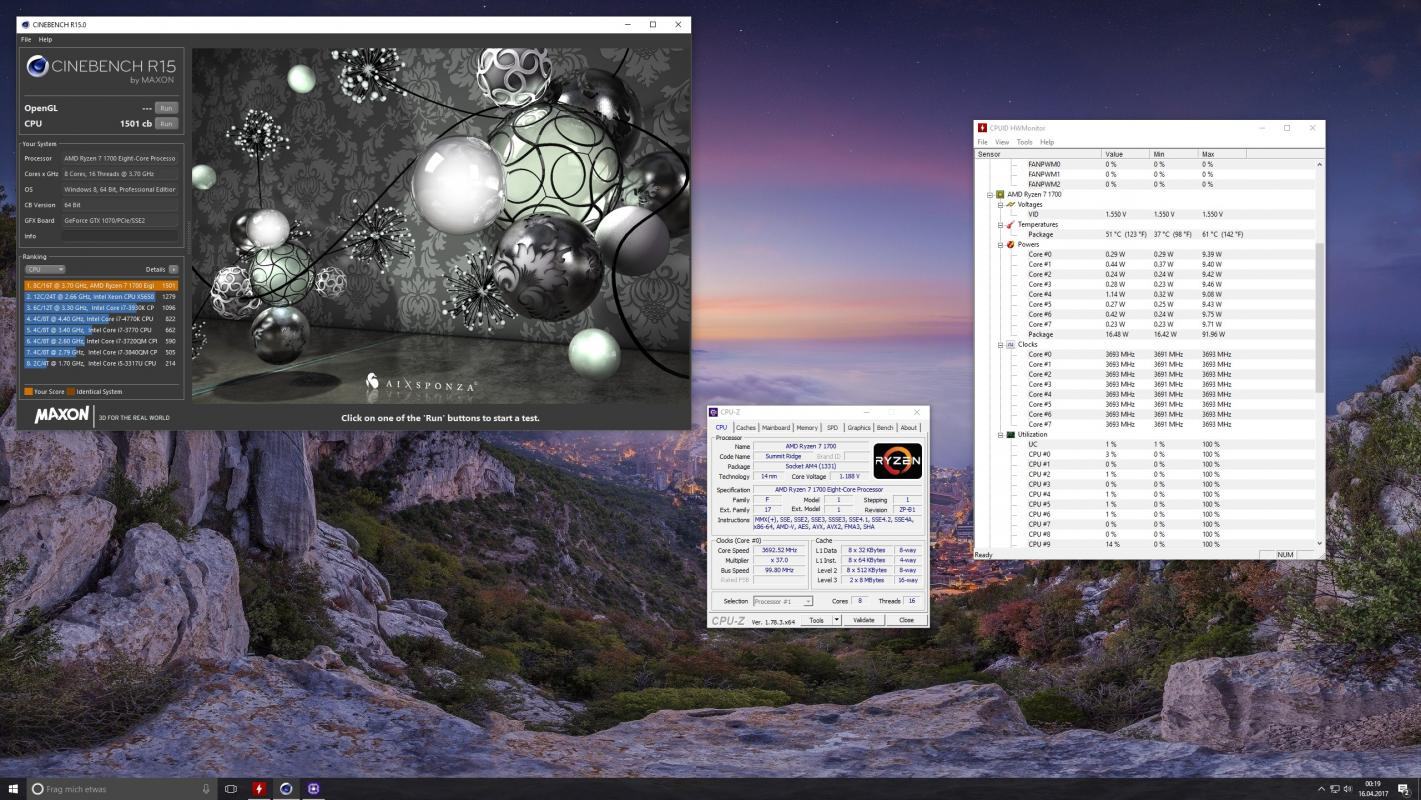1421x800 pixels.
Task: Open HWMonitor Tools menu
Action: tap(1025, 142)
